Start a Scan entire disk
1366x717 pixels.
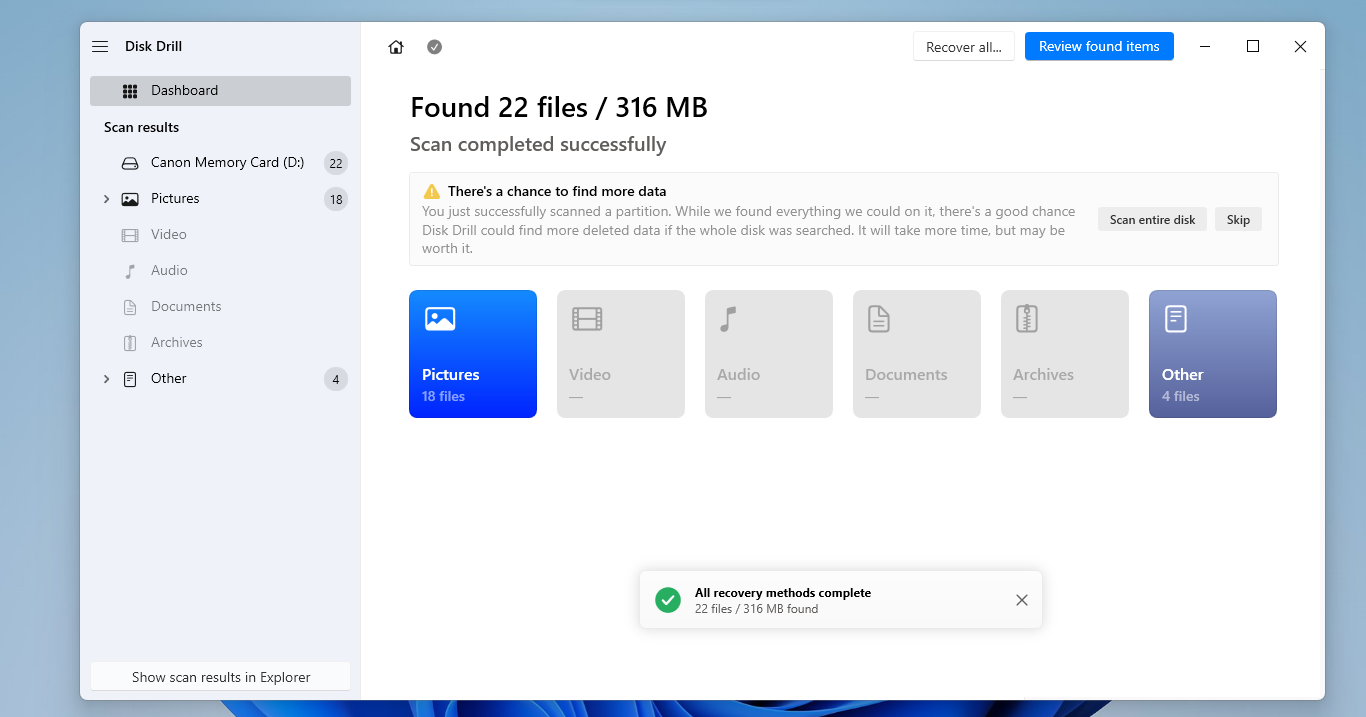point(1152,219)
